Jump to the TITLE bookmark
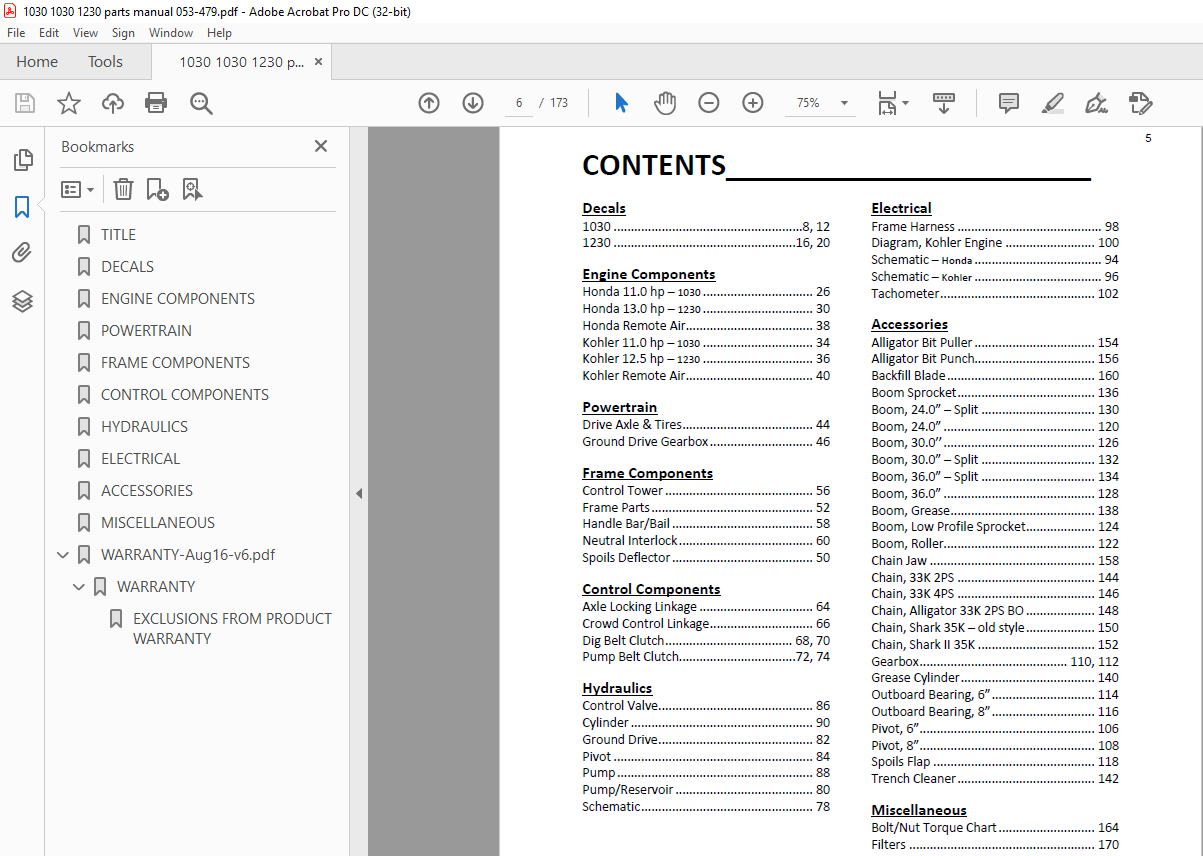 [x=118, y=234]
